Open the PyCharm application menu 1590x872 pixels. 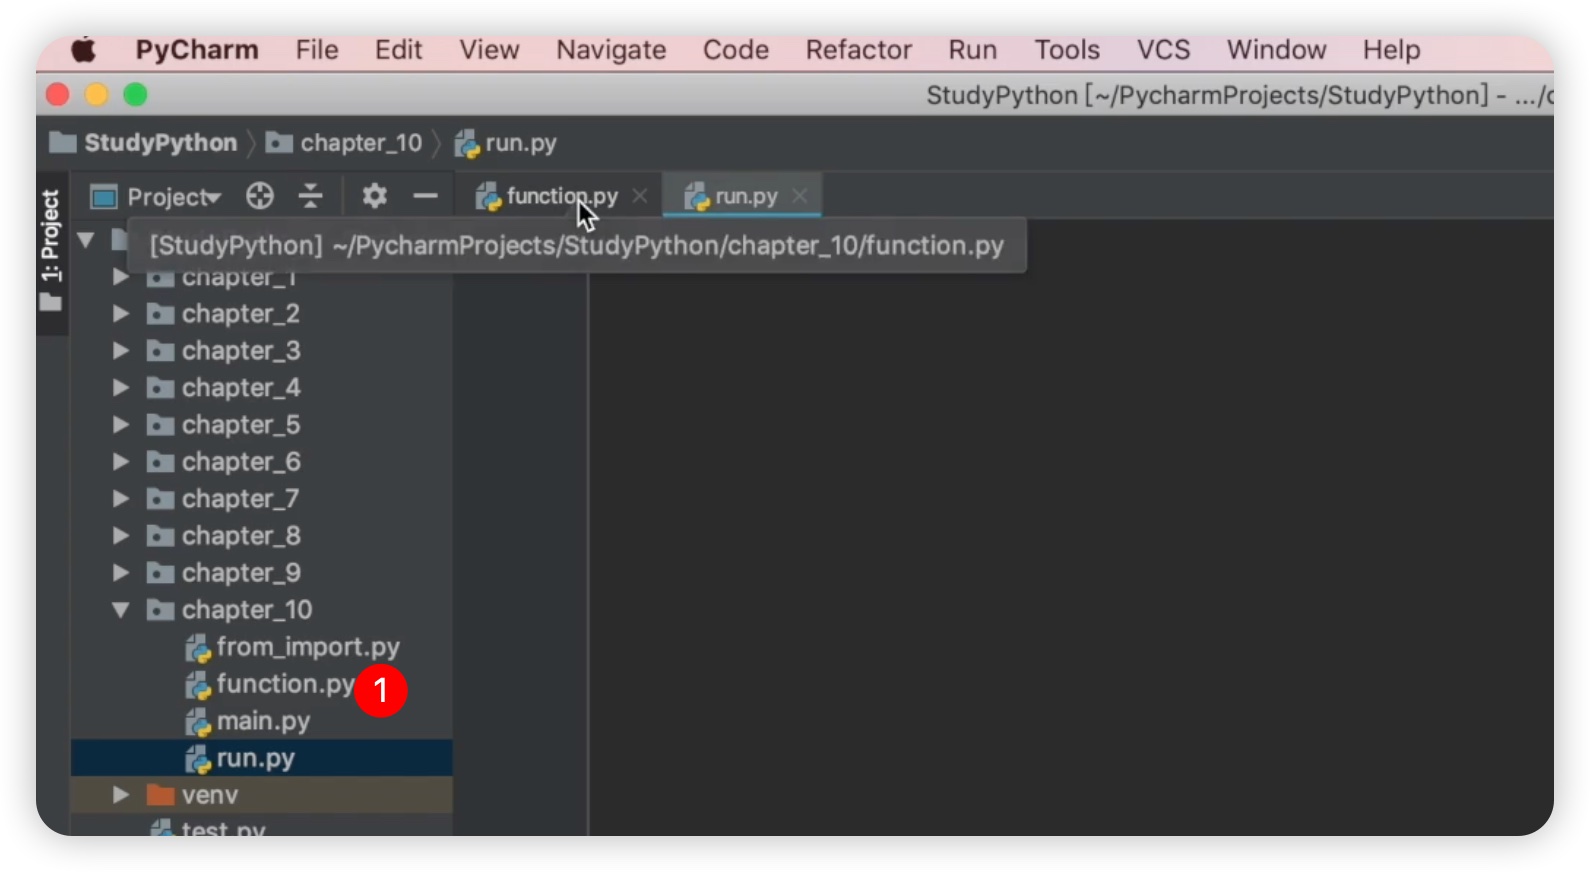[197, 50]
